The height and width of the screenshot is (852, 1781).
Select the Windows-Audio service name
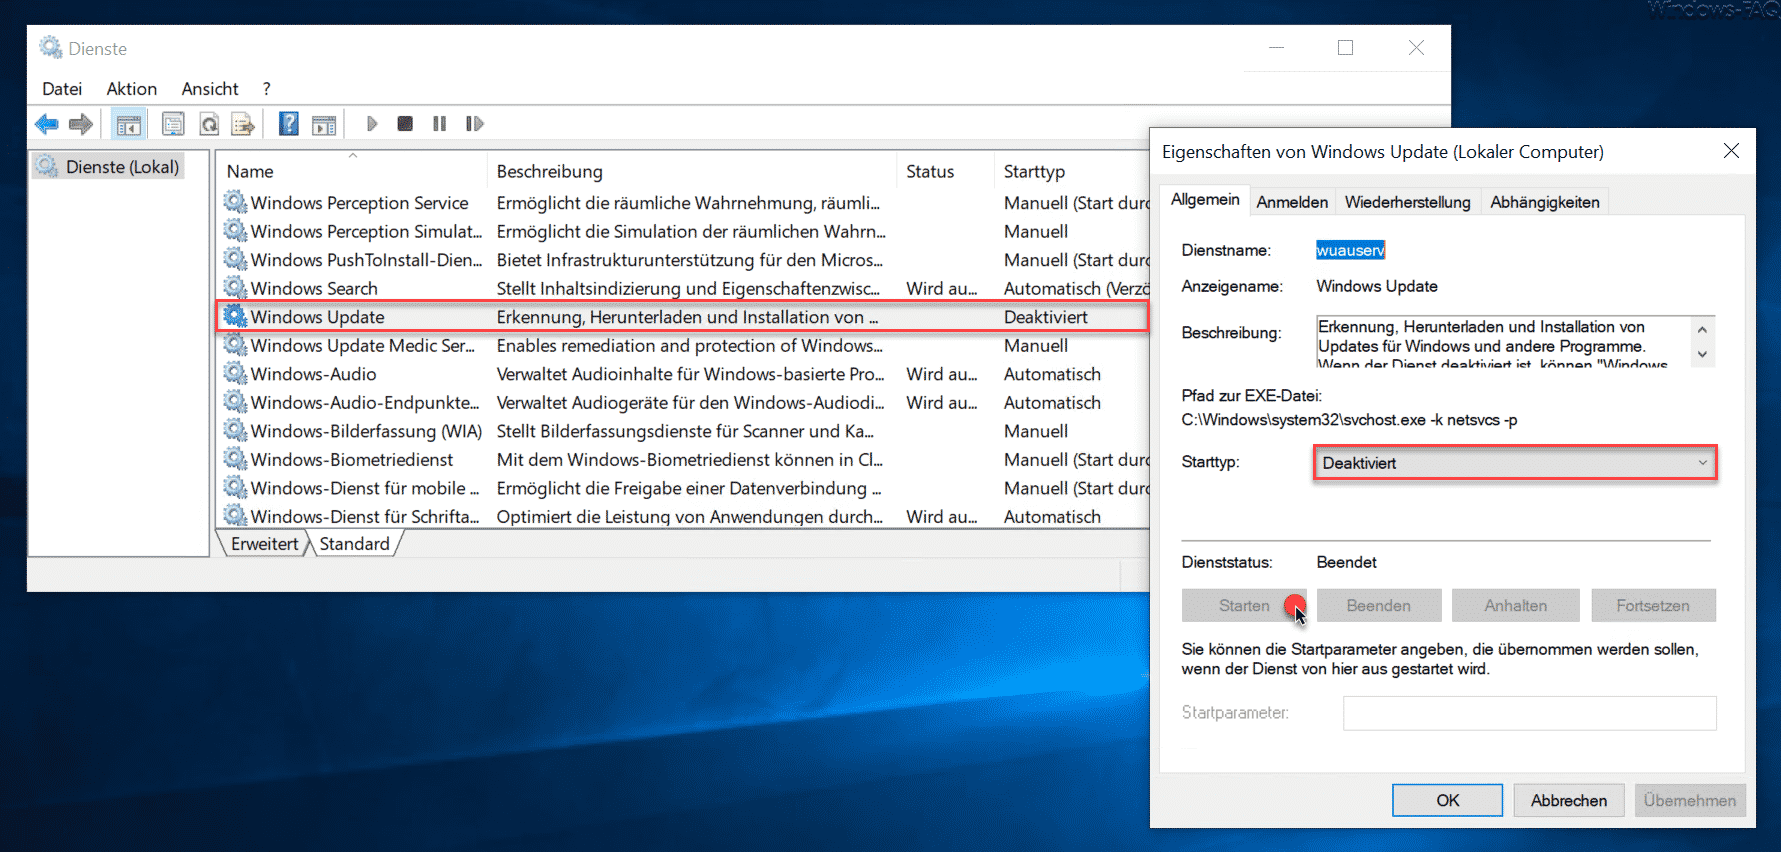(x=313, y=374)
